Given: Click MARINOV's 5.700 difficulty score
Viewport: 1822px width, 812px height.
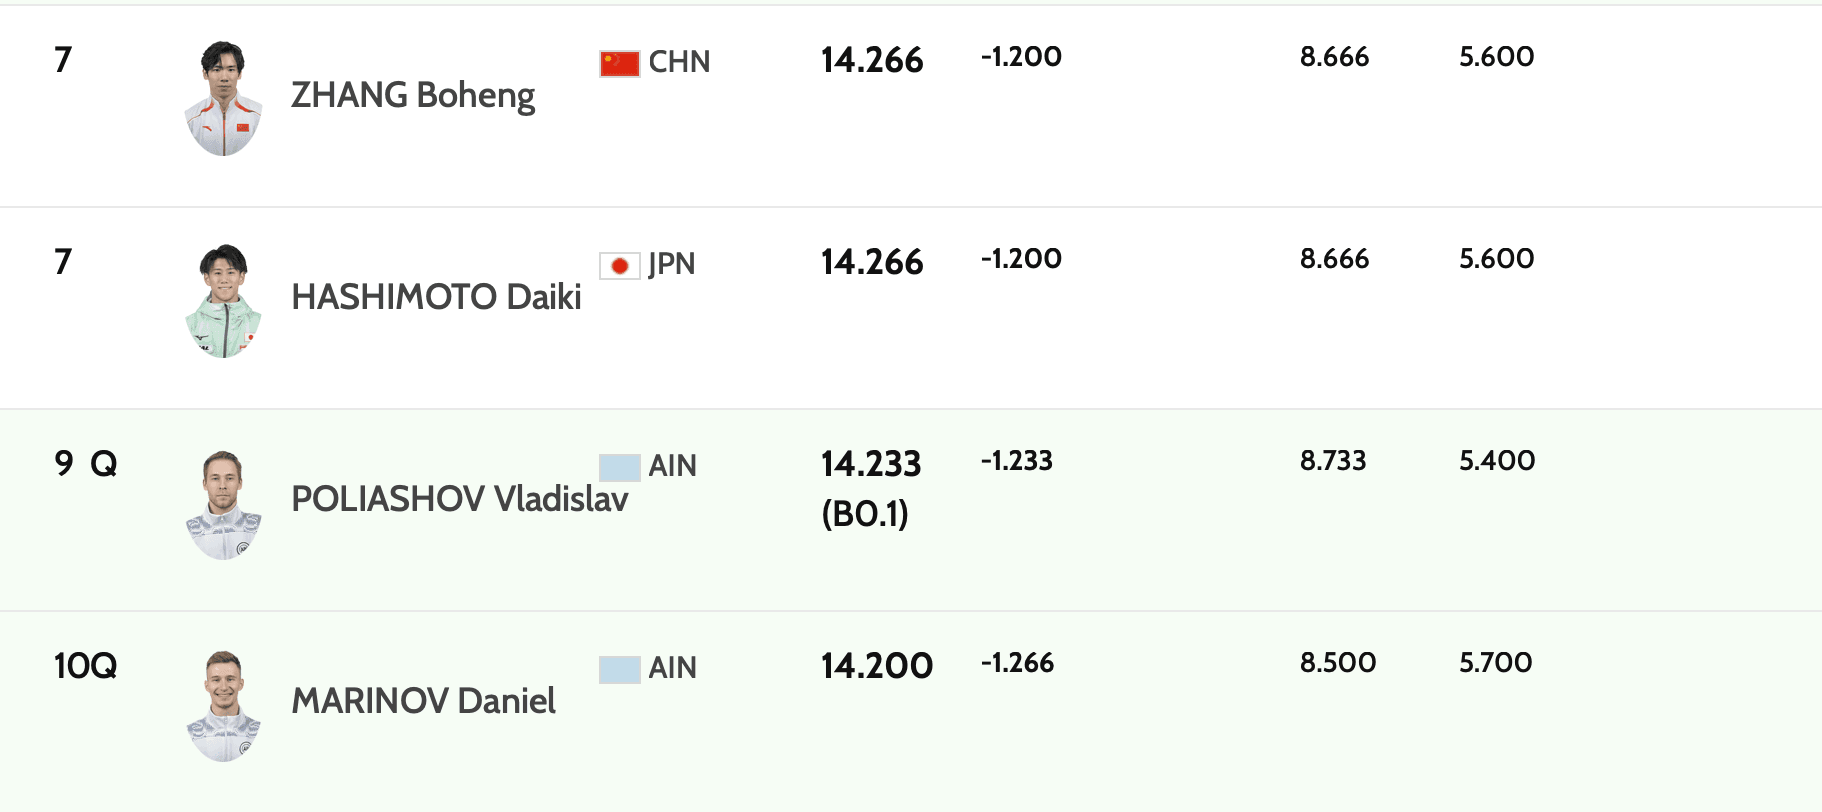Looking at the screenshot, I should (x=1495, y=663).
